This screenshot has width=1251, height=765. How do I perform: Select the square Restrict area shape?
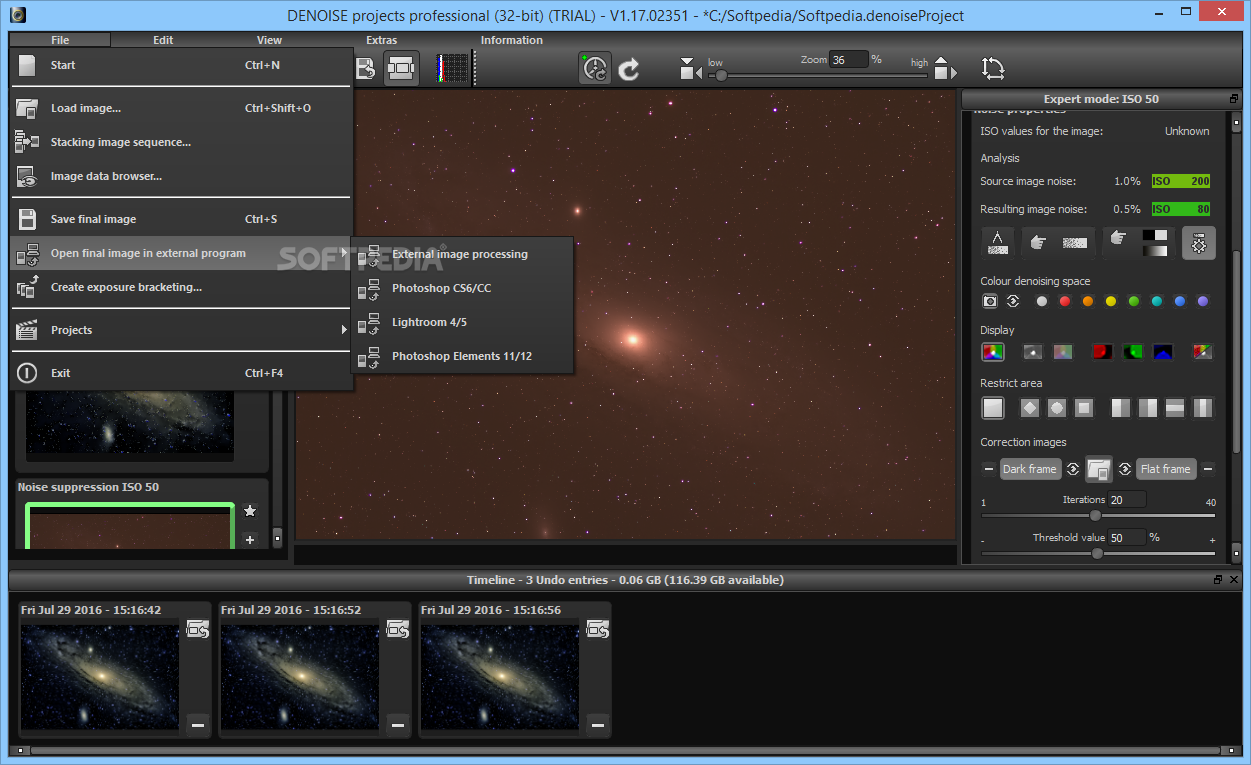[x=1084, y=407]
